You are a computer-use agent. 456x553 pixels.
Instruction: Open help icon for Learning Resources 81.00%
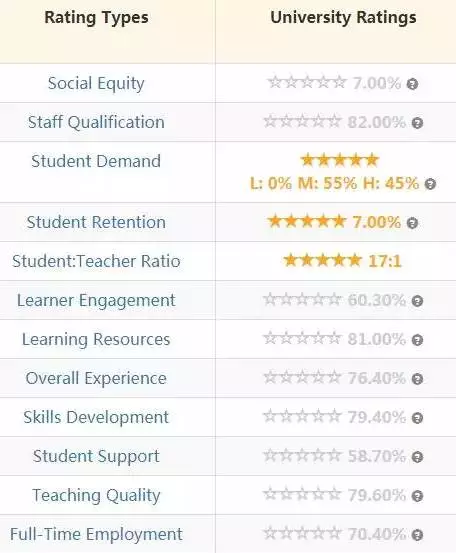417,340
